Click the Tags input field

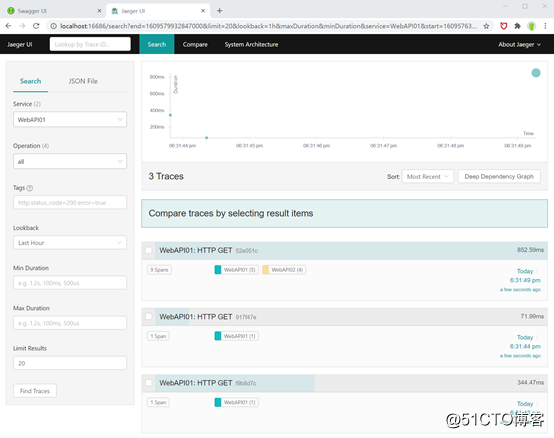click(70, 202)
